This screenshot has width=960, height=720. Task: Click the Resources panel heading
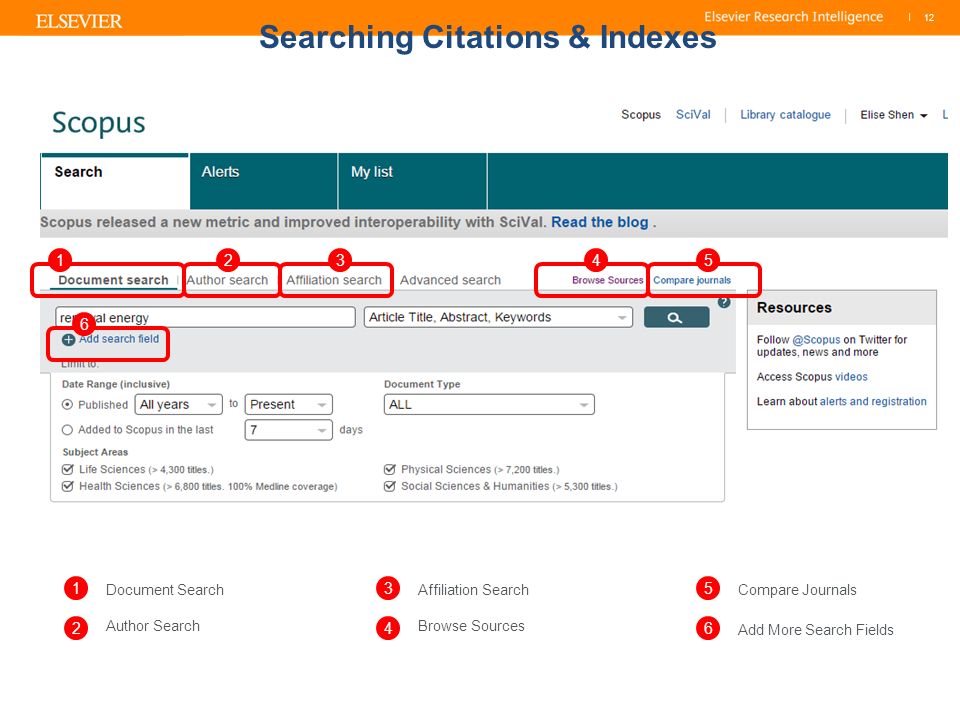click(794, 308)
